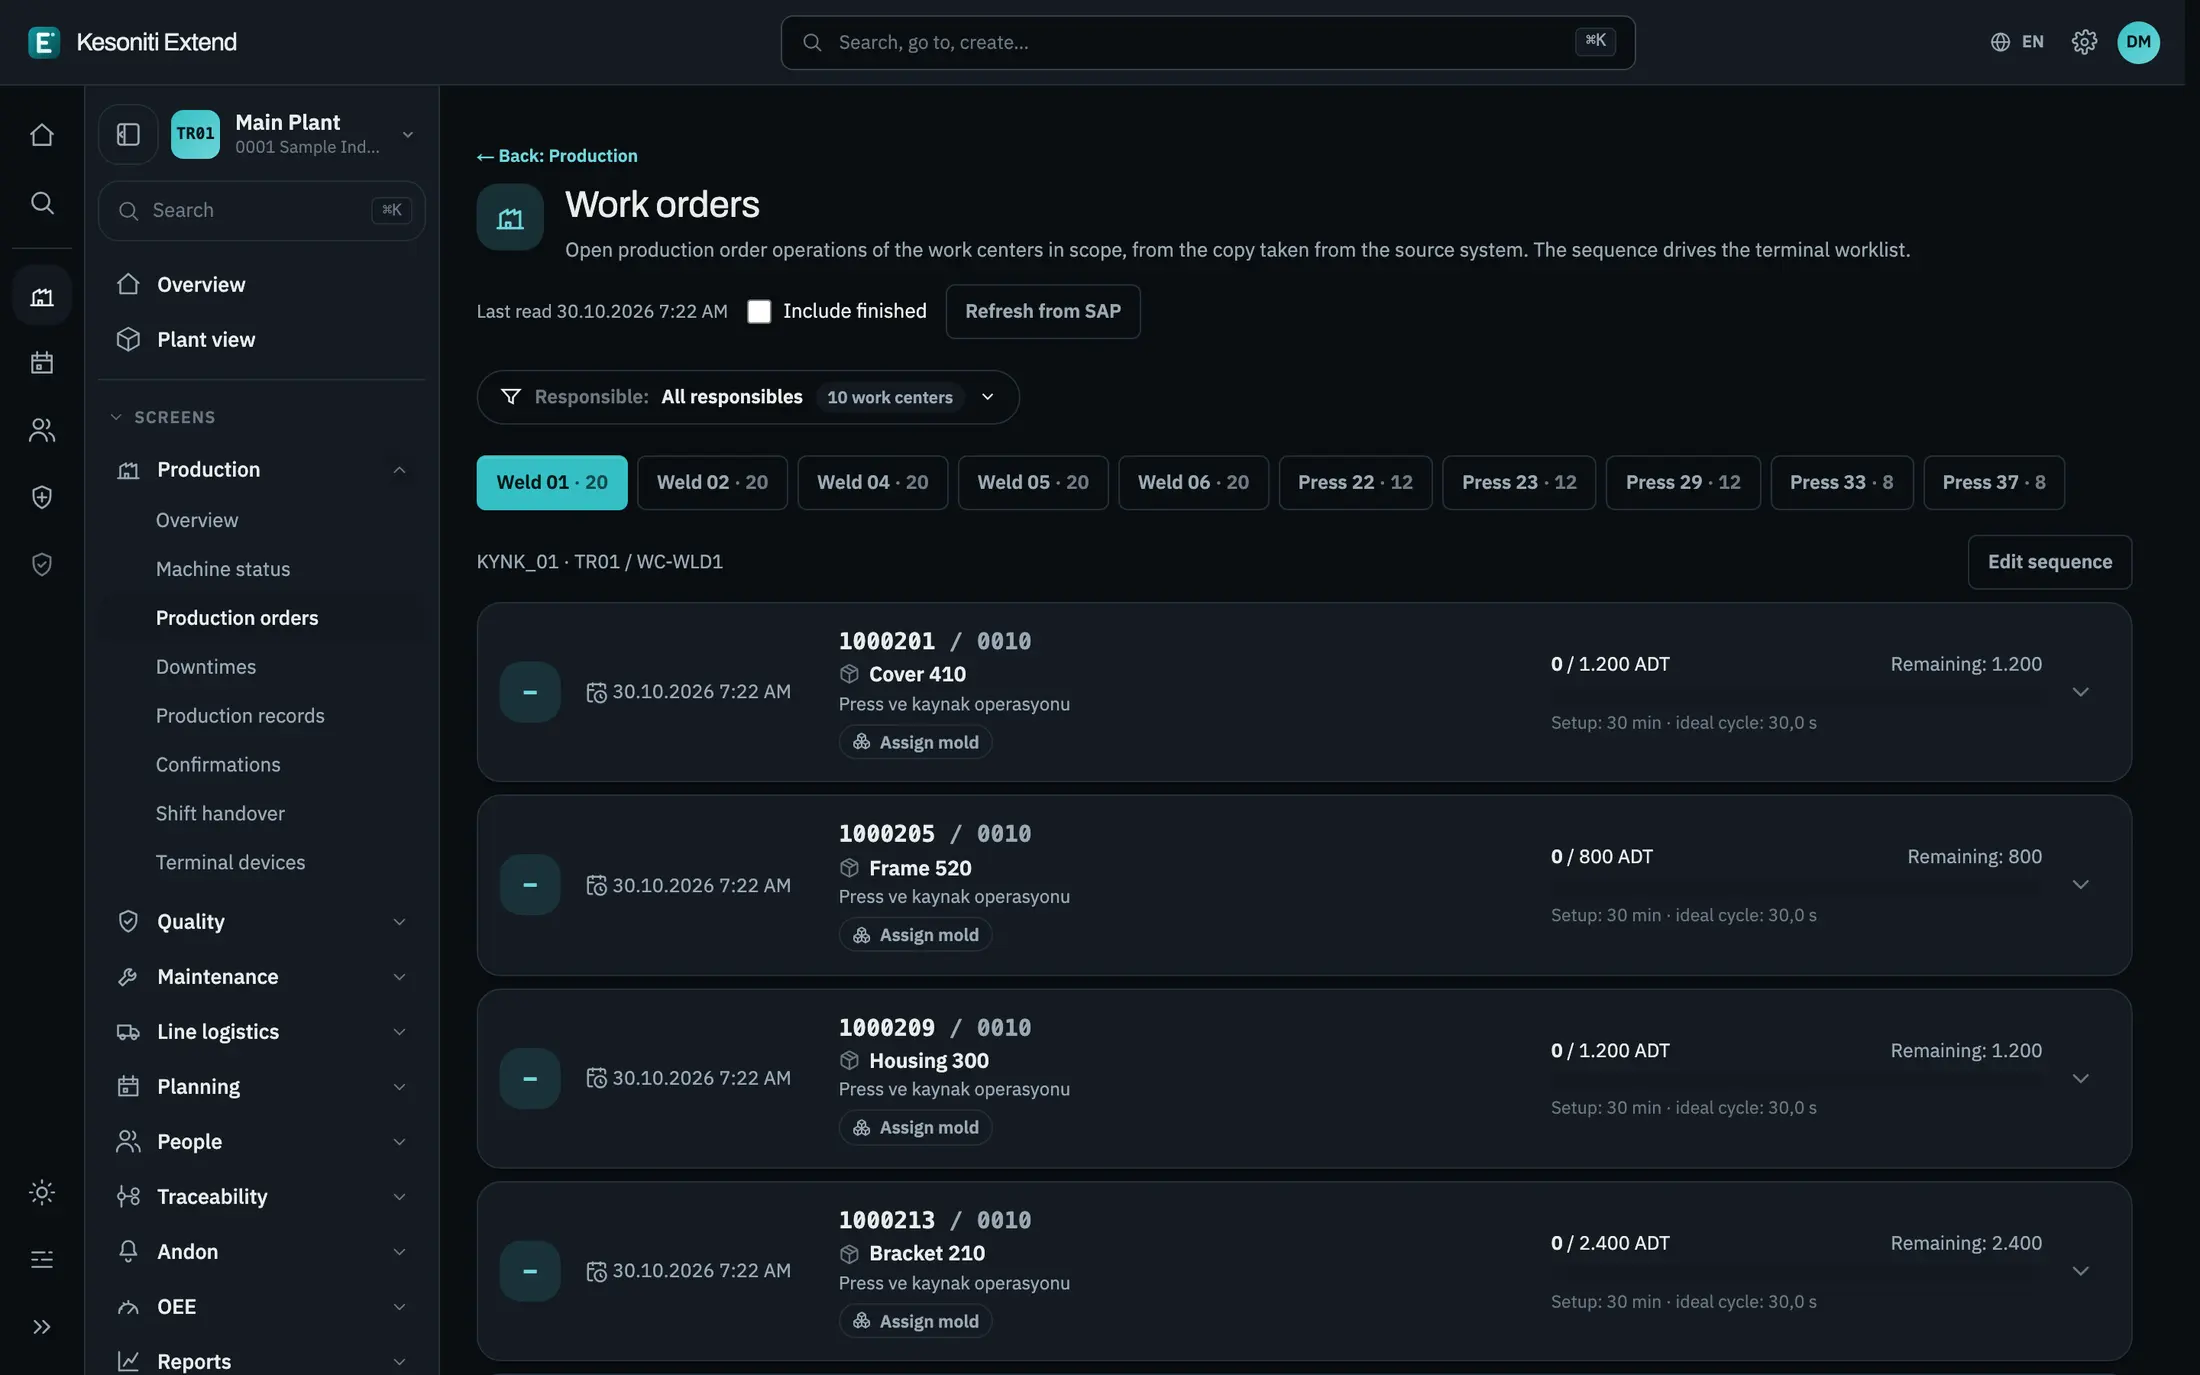This screenshot has height=1375, width=2200.
Task: Open Downtimes in sidebar
Action: click(206, 667)
